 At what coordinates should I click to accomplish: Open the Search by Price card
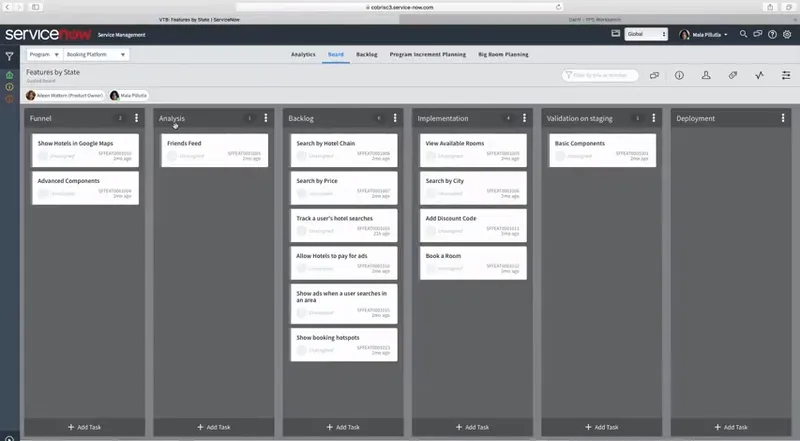344,188
